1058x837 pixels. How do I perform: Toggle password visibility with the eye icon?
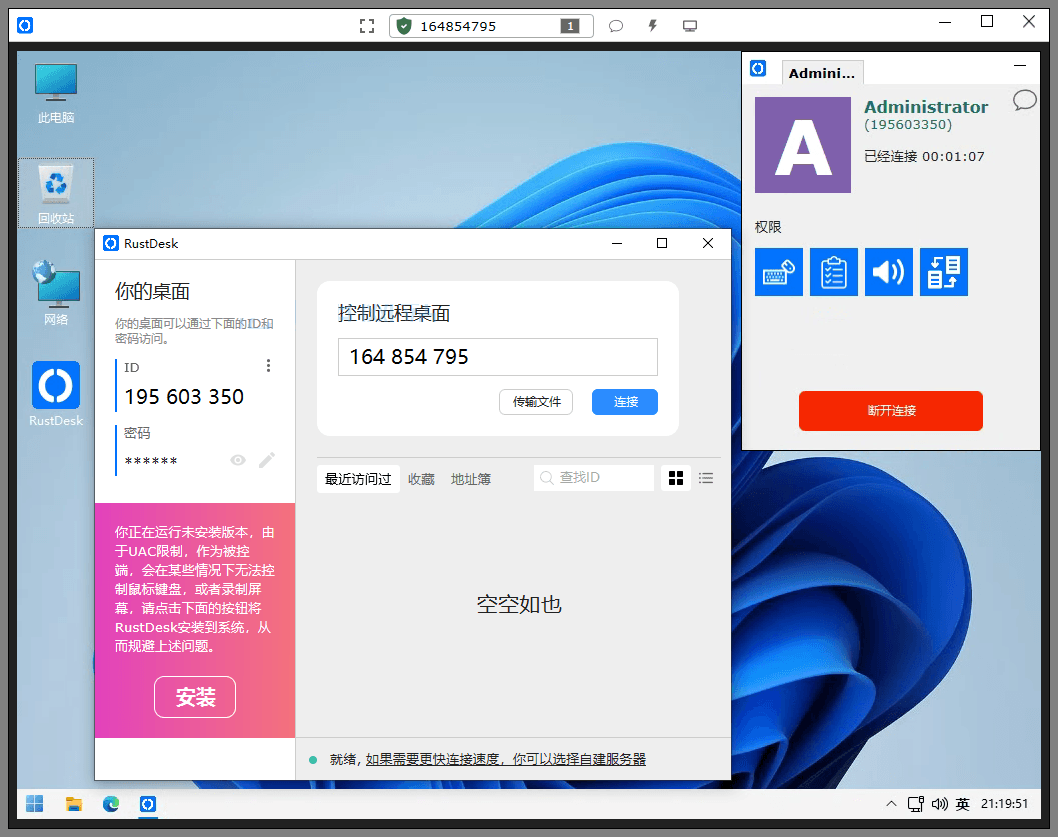238,460
